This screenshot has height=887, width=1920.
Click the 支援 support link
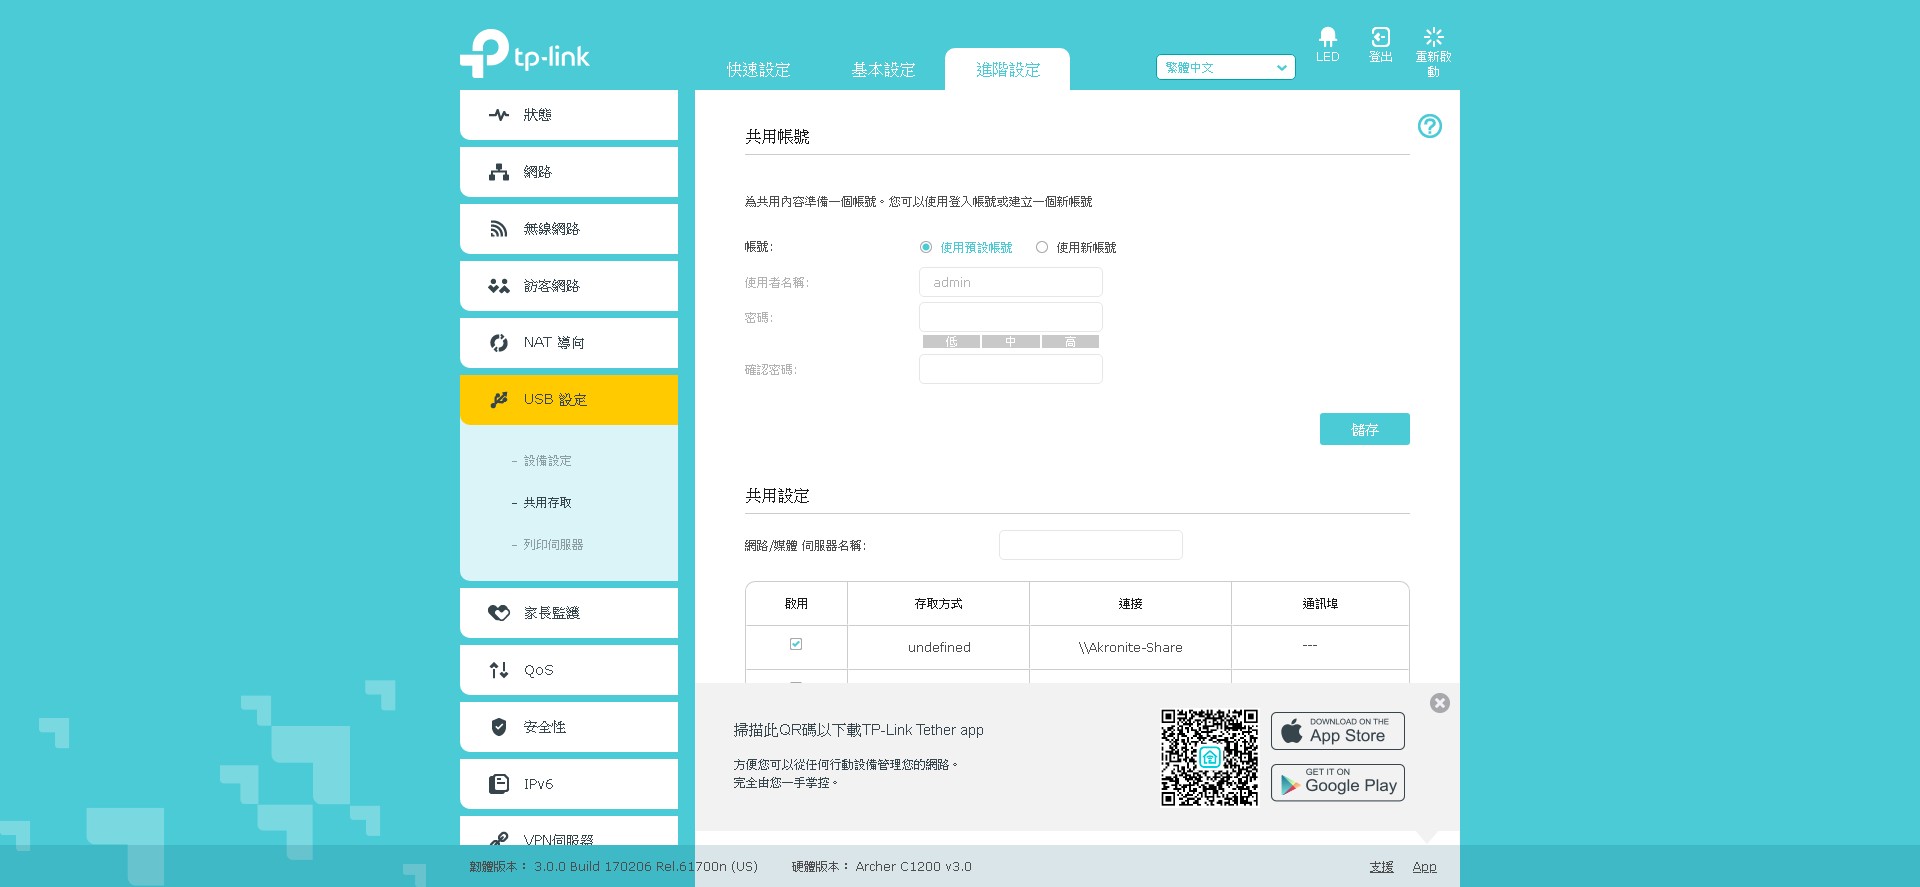click(1381, 867)
